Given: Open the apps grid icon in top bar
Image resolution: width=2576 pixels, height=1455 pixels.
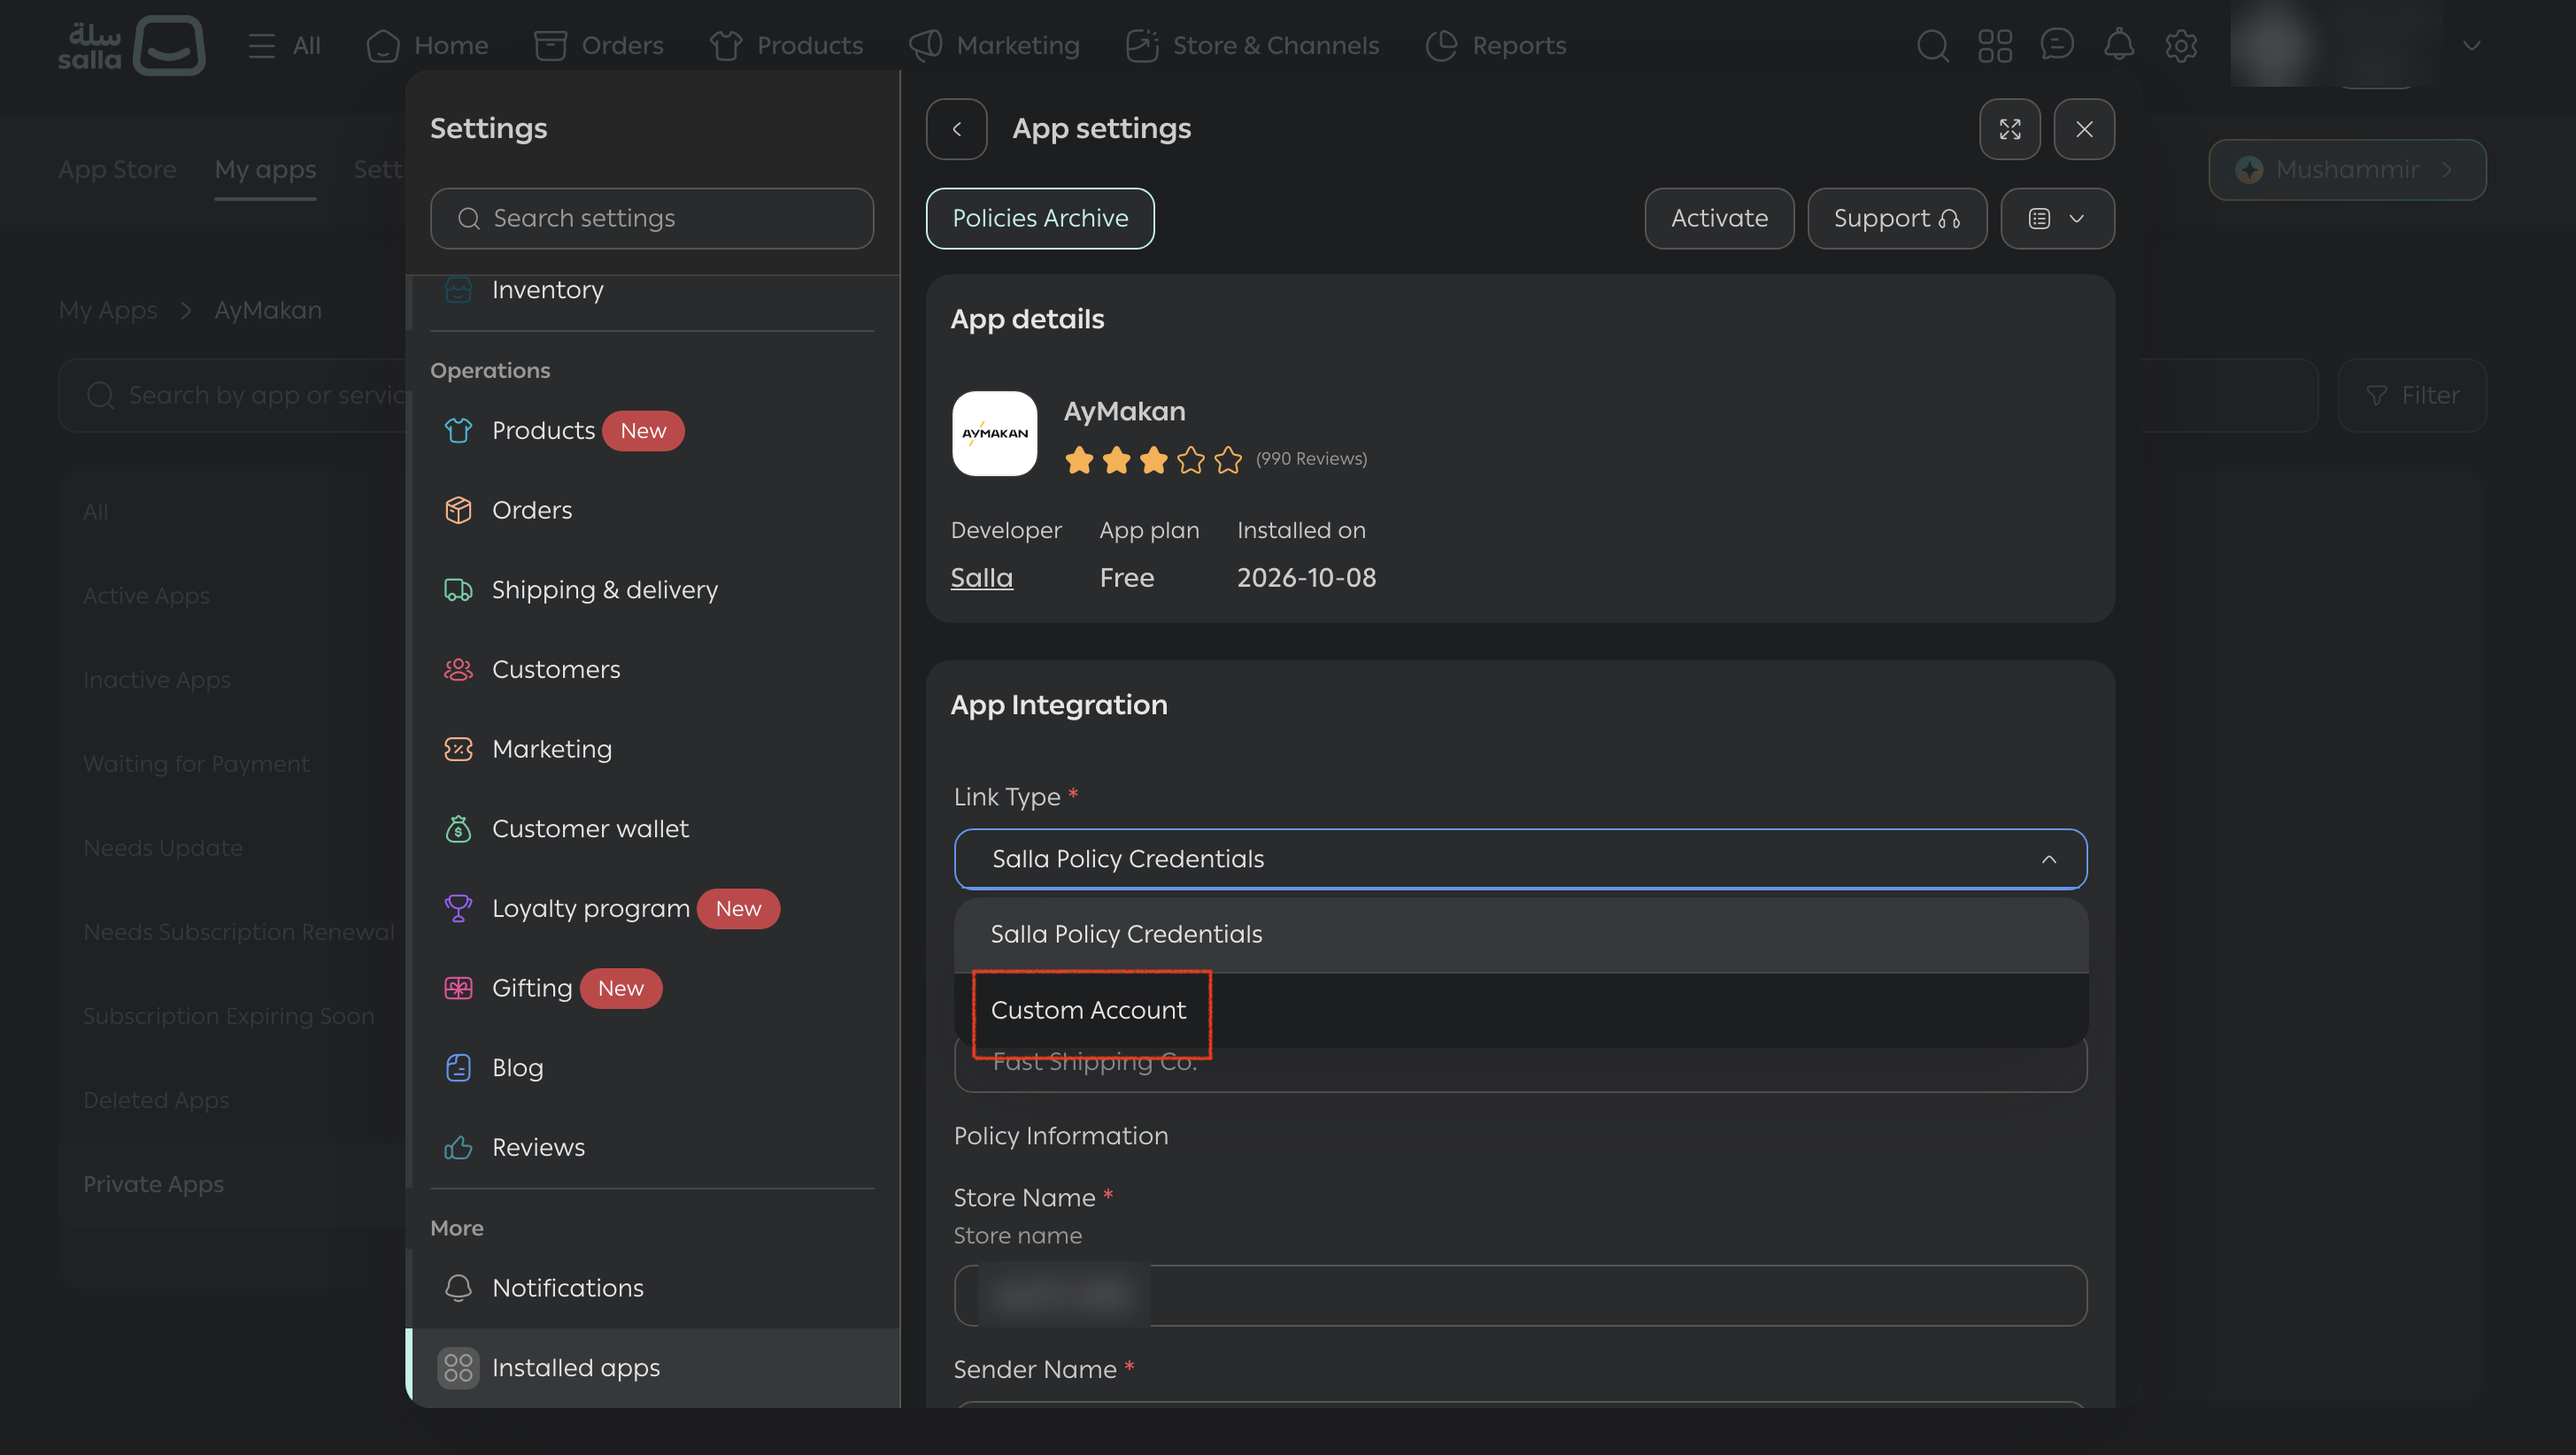Looking at the screenshot, I should click(x=1995, y=46).
